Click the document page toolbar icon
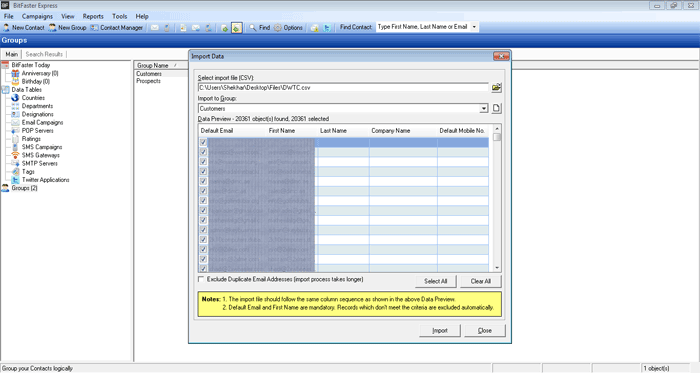 (x=183, y=28)
